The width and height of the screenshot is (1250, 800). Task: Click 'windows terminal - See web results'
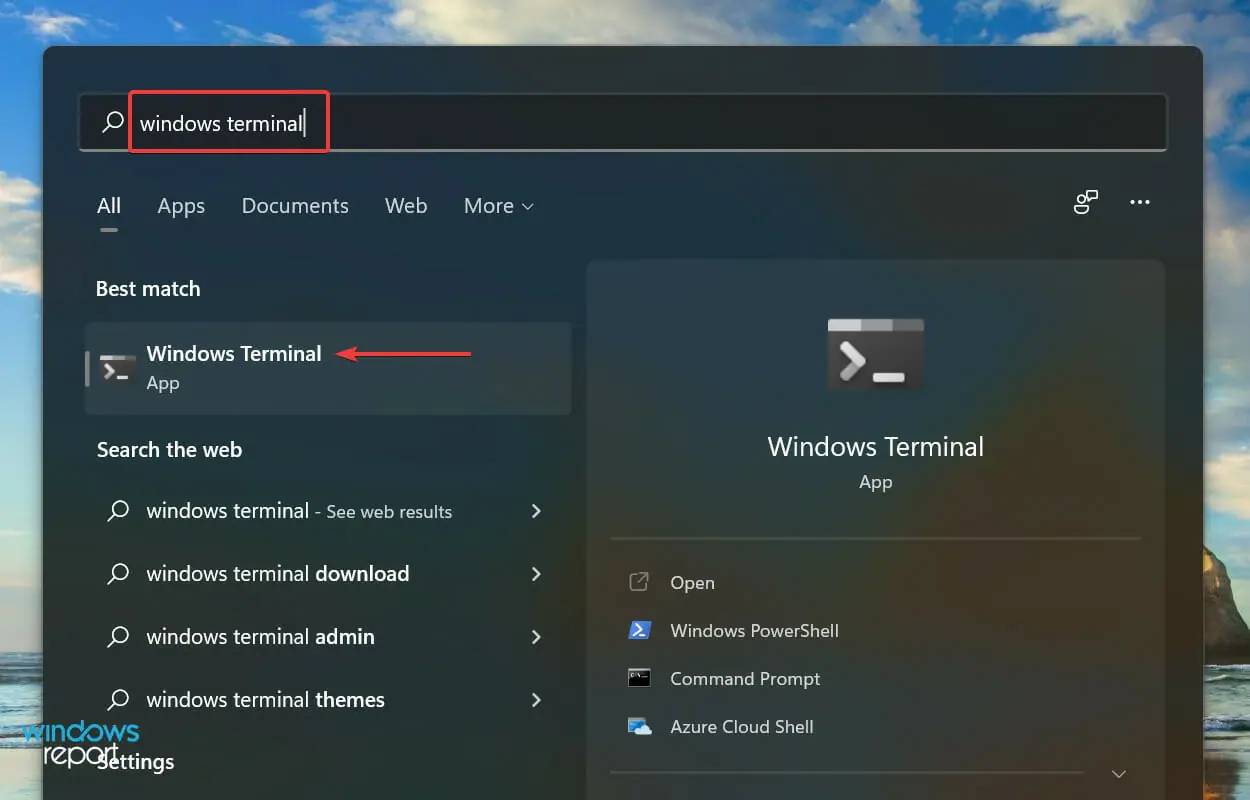298,511
